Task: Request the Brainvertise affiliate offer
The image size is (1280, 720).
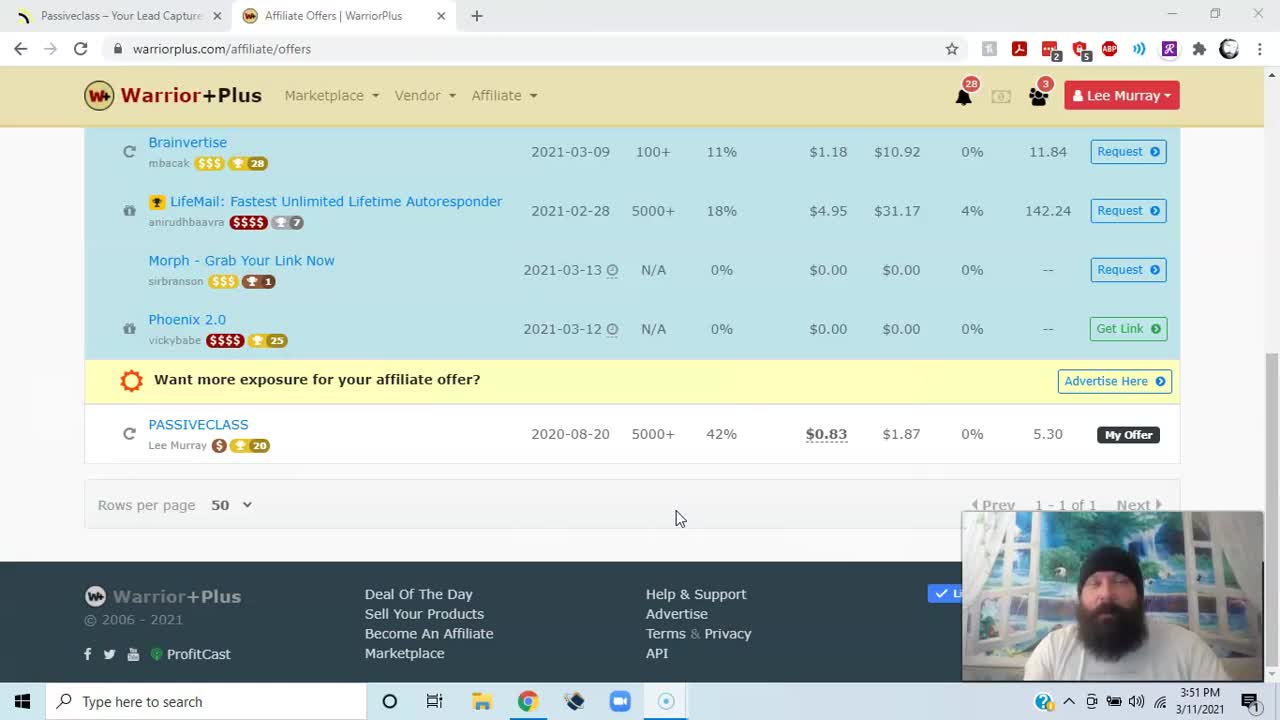Action: coord(1128,152)
